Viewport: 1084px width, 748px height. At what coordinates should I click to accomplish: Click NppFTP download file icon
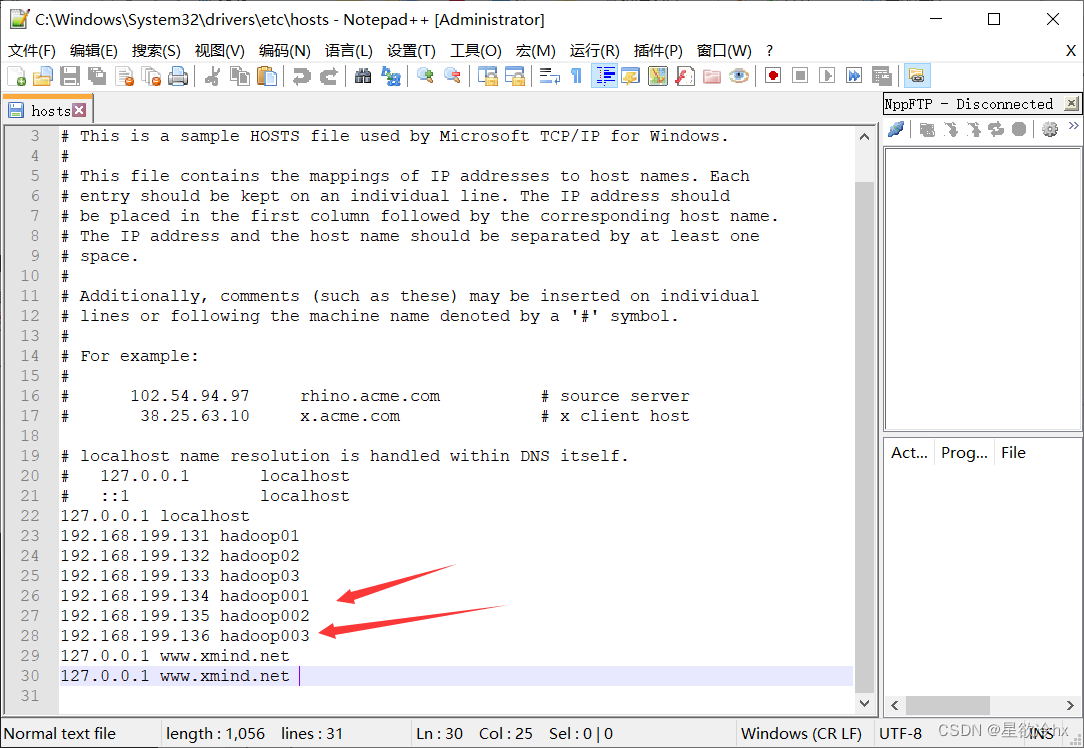click(951, 129)
